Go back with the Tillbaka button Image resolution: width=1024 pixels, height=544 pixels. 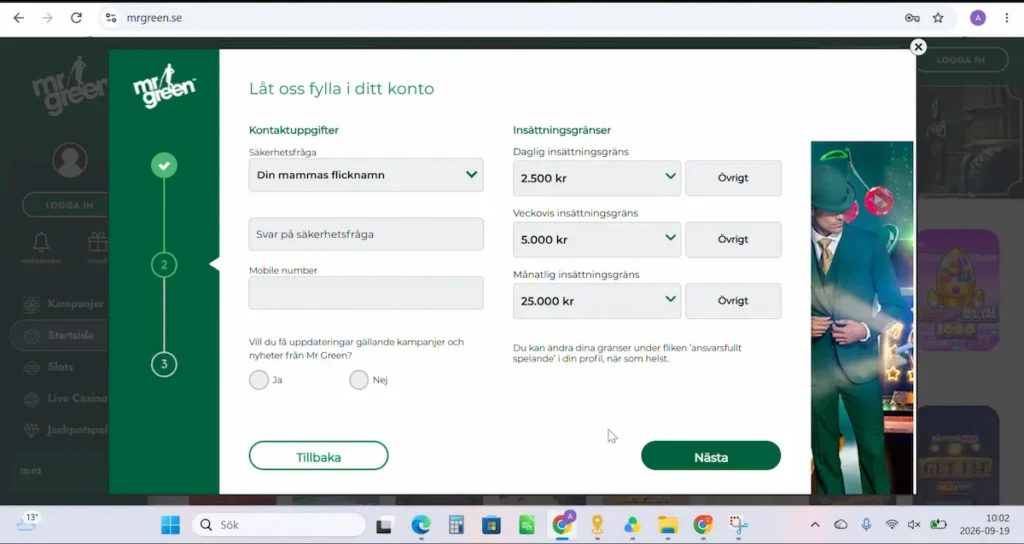(319, 456)
